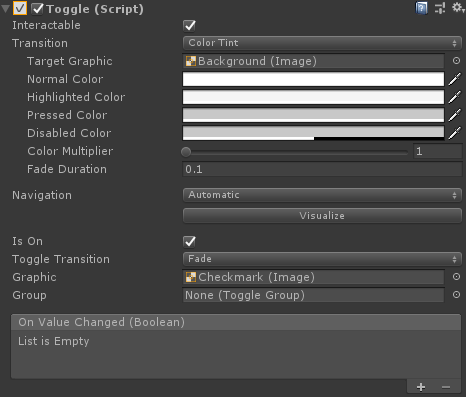This screenshot has width=466, height=397.
Task: Pick Pressed Color with the eyedropper
Action: [455, 115]
